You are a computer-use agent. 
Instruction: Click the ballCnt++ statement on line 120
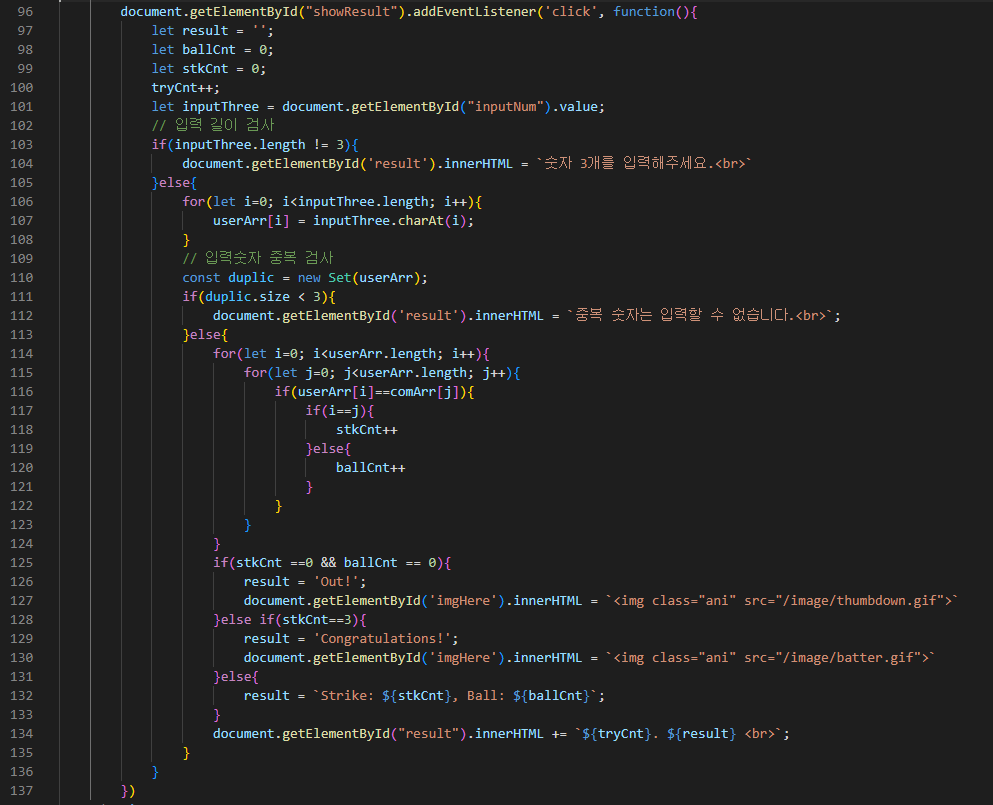(370, 467)
